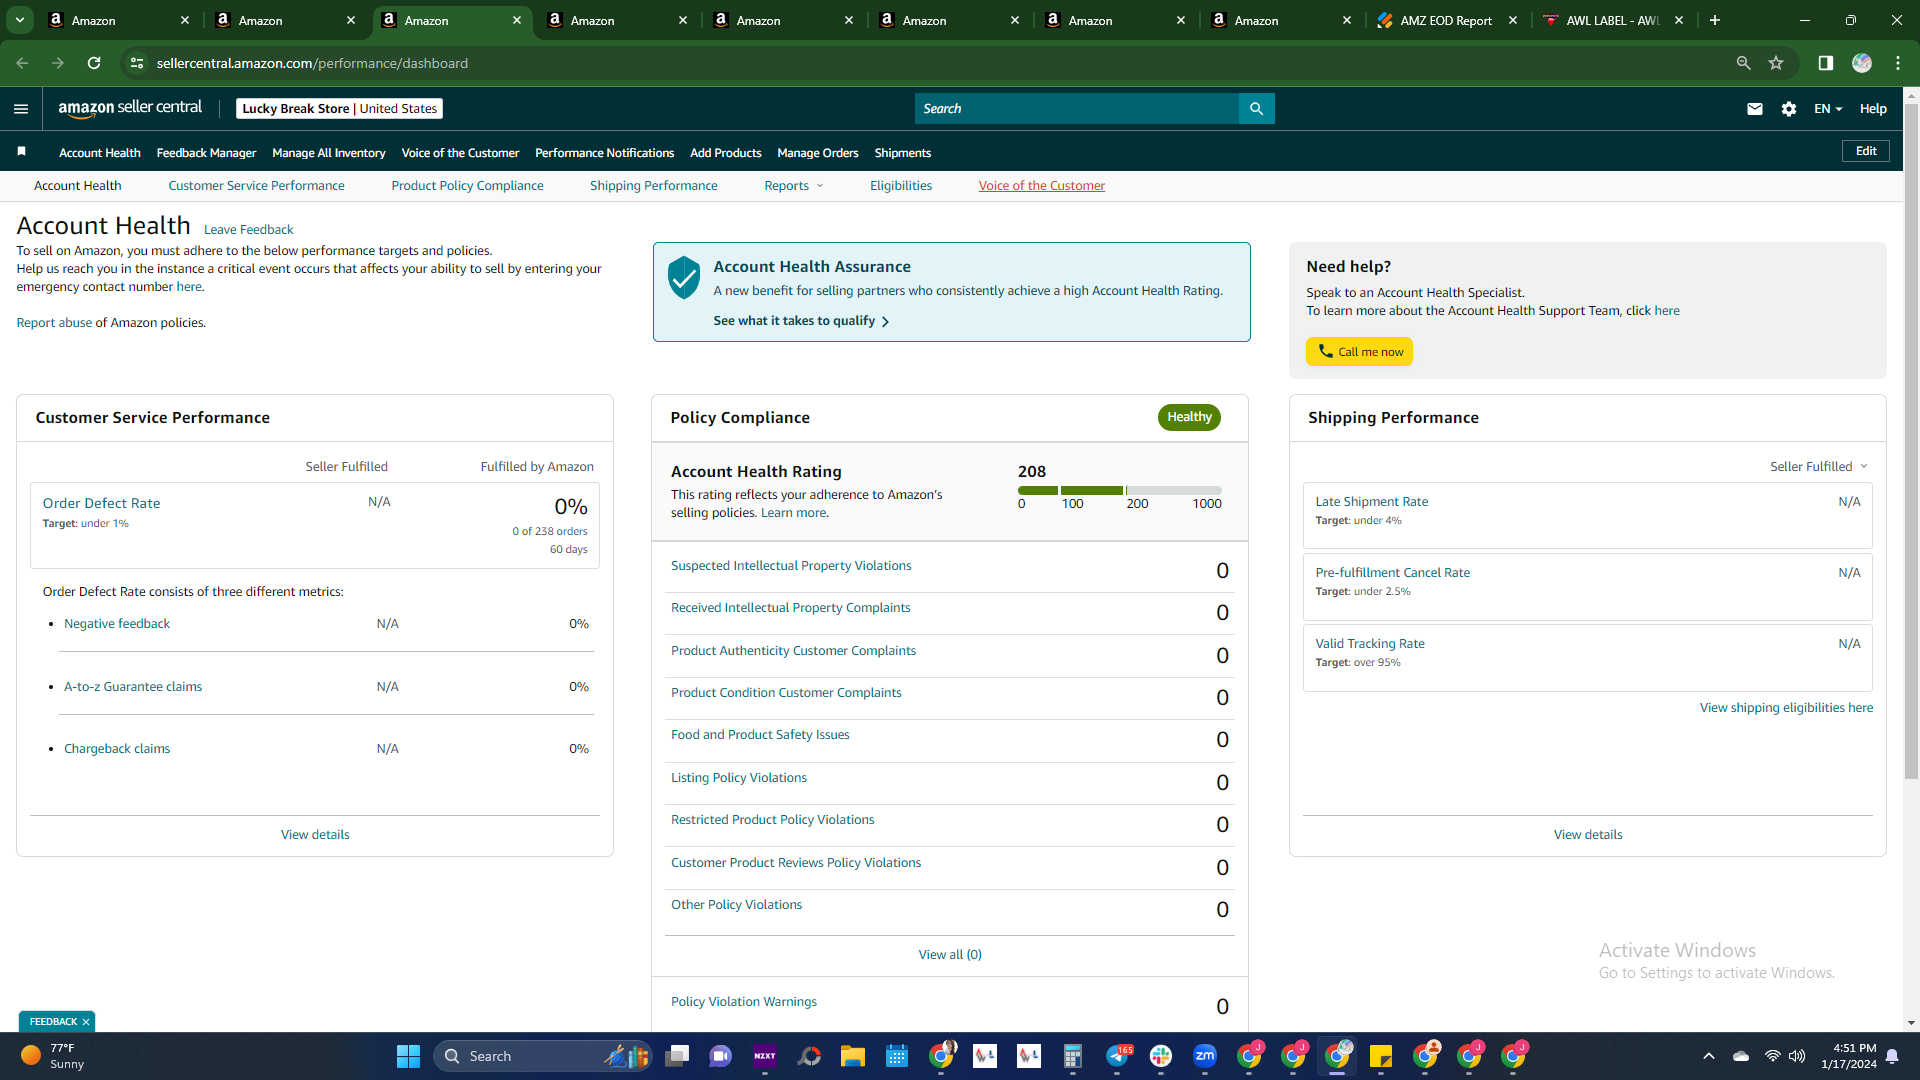The width and height of the screenshot is (1920, 1080).
Task: Open Manage All Inventory menu item
Action: coord(328,153)
